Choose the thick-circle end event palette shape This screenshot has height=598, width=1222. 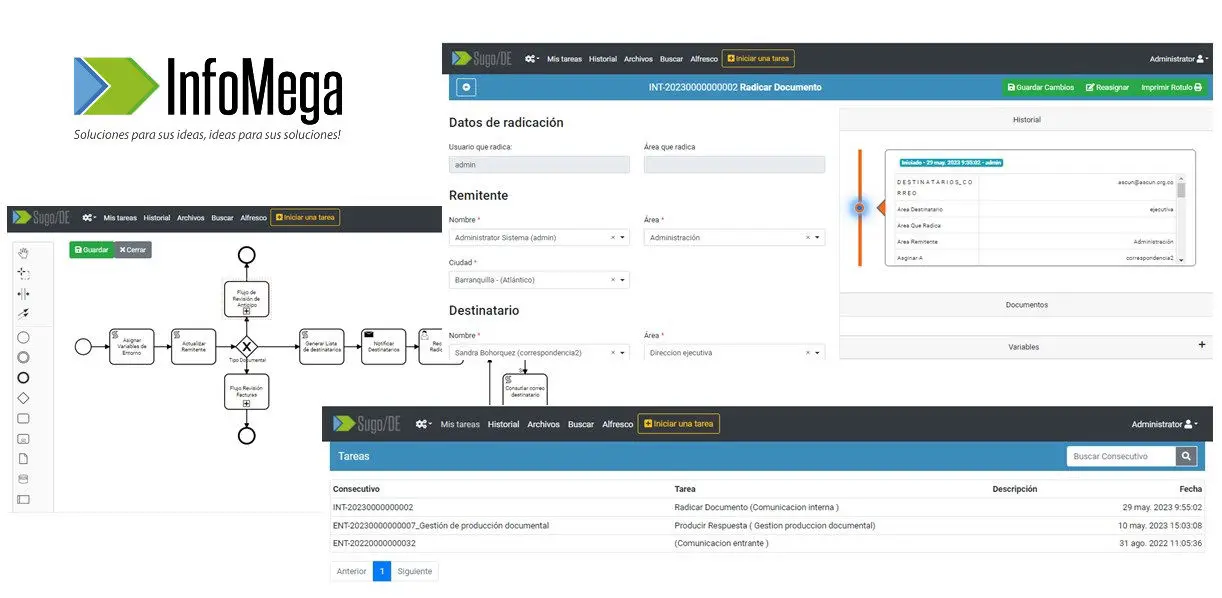click(x=24, y=378)
